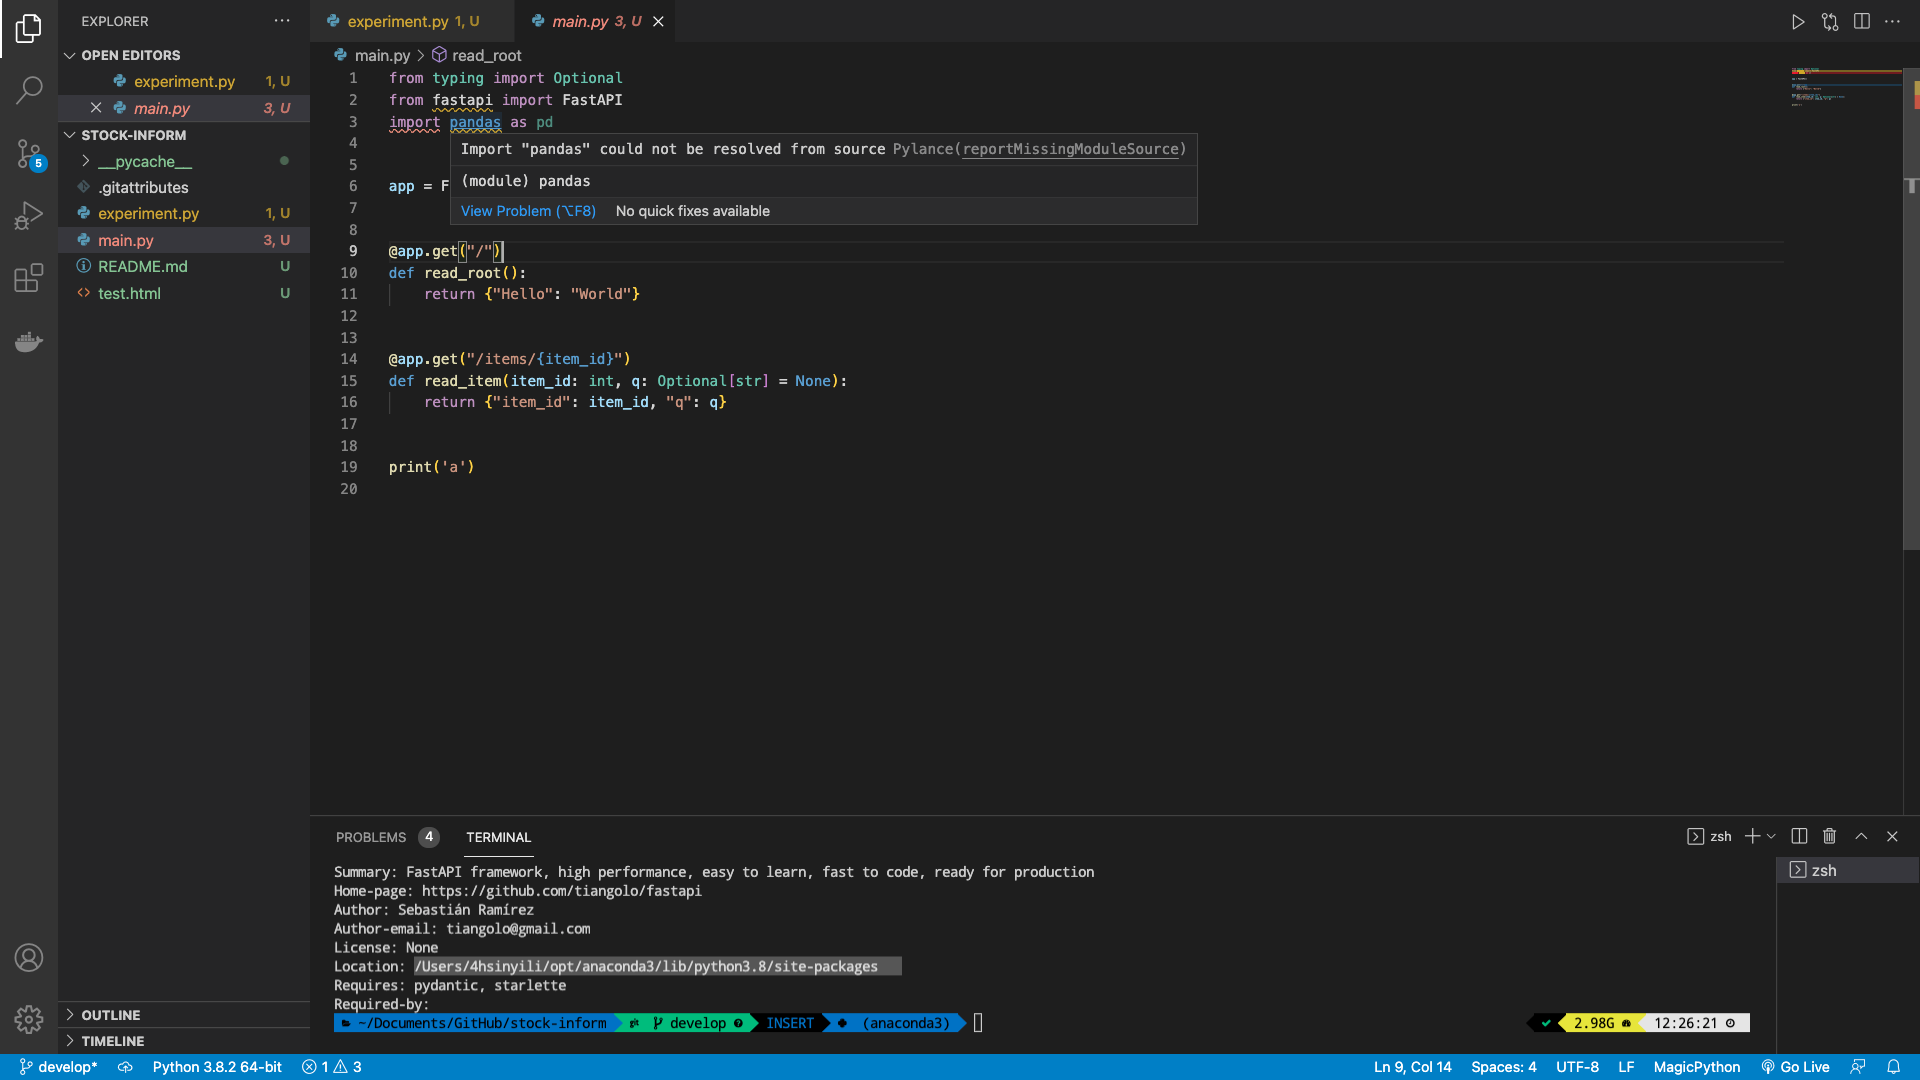1920x1080 pixels.
Task: Open the Run and Debug view
Action: tap(29, 215)
